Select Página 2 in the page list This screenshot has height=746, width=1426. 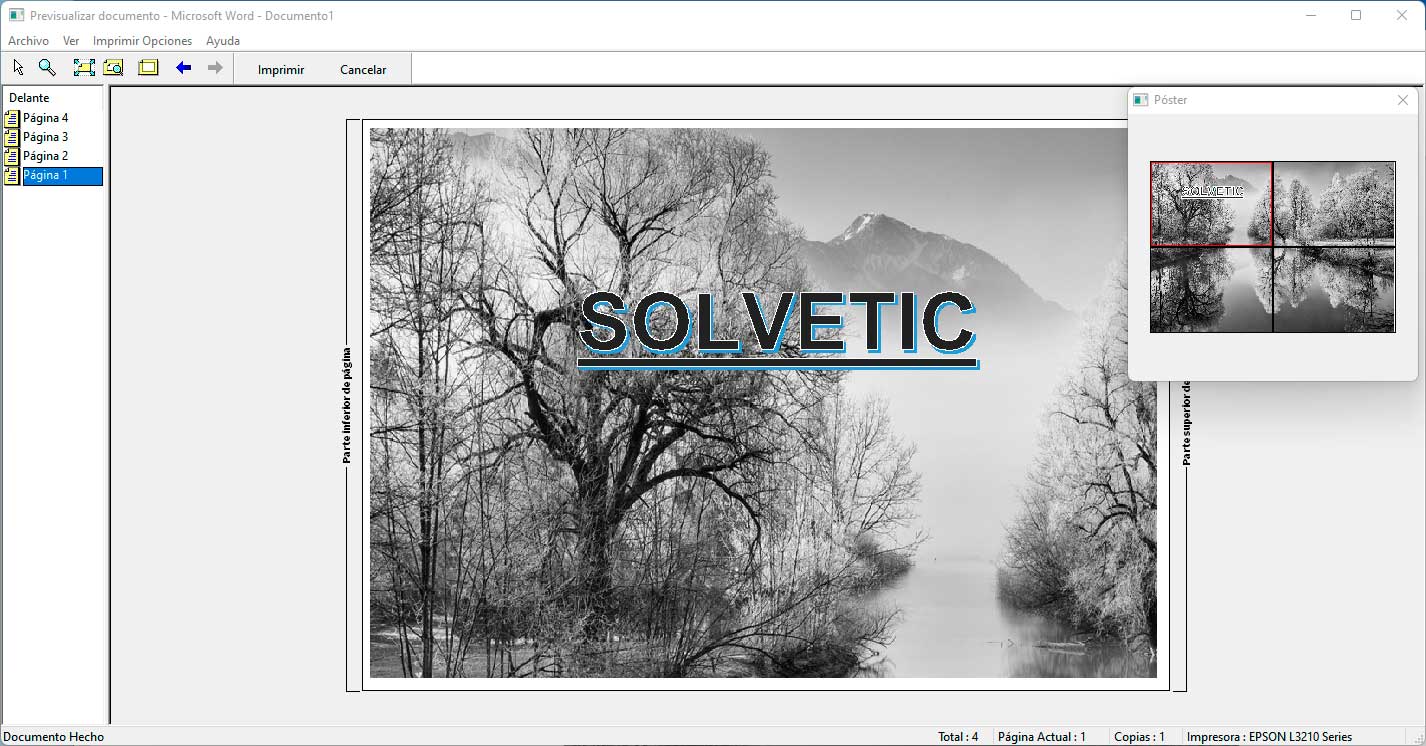[x=46, y=156]
